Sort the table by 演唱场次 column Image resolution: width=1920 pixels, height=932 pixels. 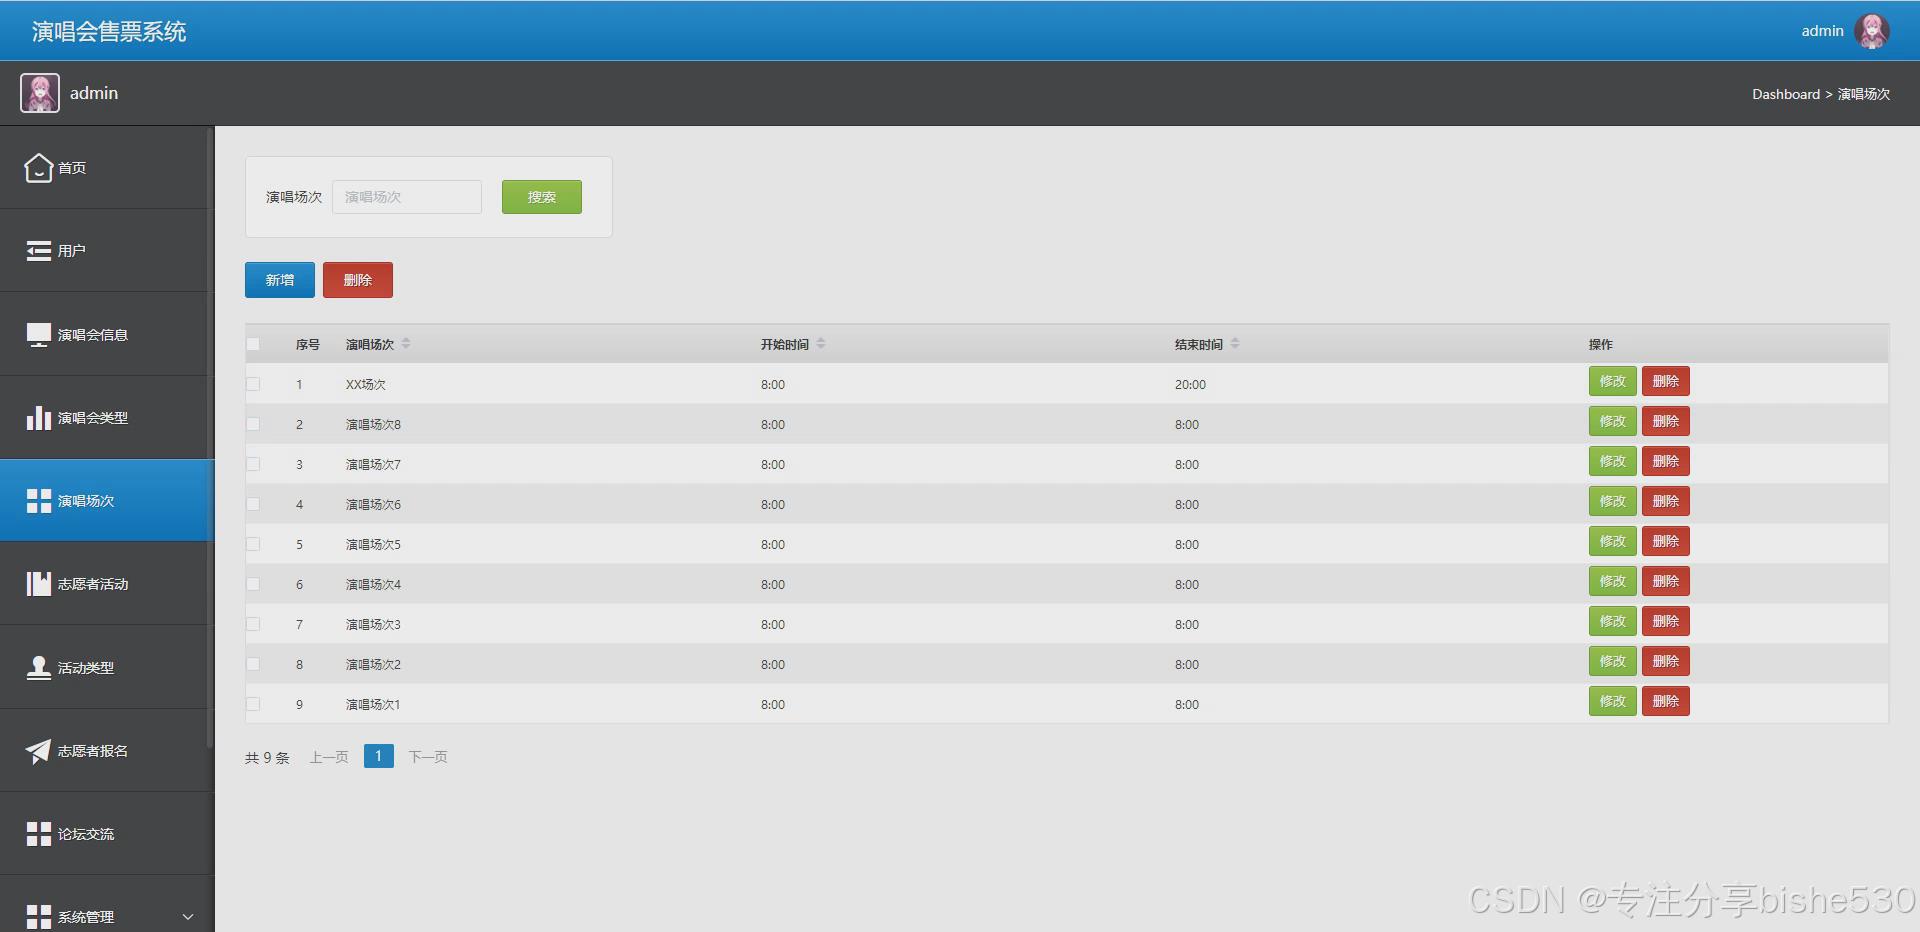point(406,344)
